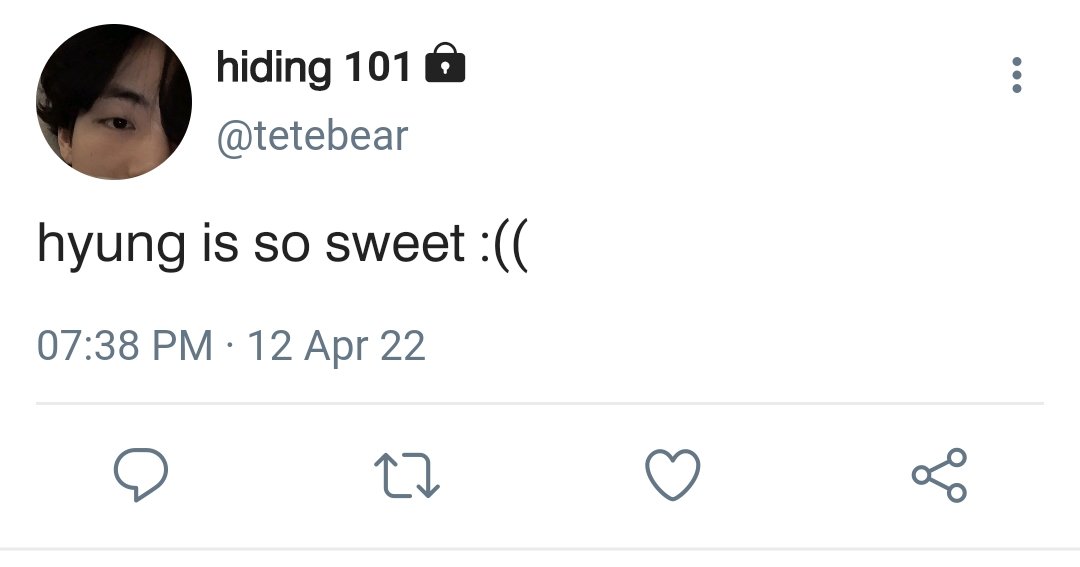Toggle the retweet state of this tweet

coord(406,475)
